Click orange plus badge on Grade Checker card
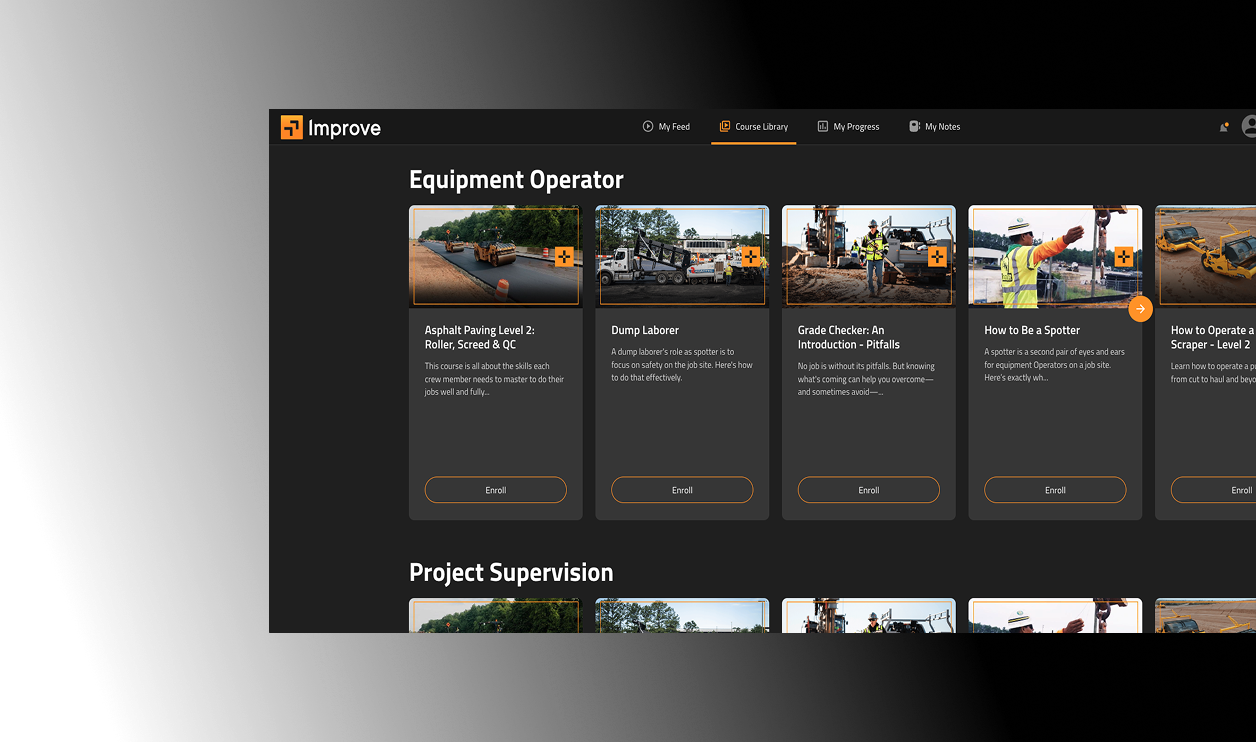Image resolution: width=1256 pixels, height=742 pixels. (937, 257)
